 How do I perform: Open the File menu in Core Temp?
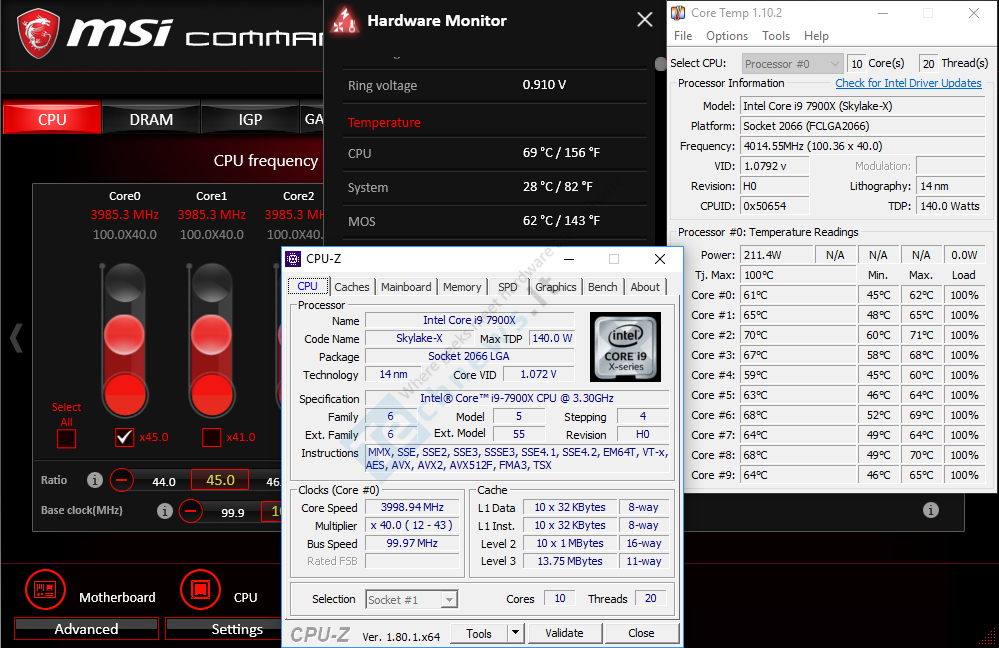pos(683,36)
